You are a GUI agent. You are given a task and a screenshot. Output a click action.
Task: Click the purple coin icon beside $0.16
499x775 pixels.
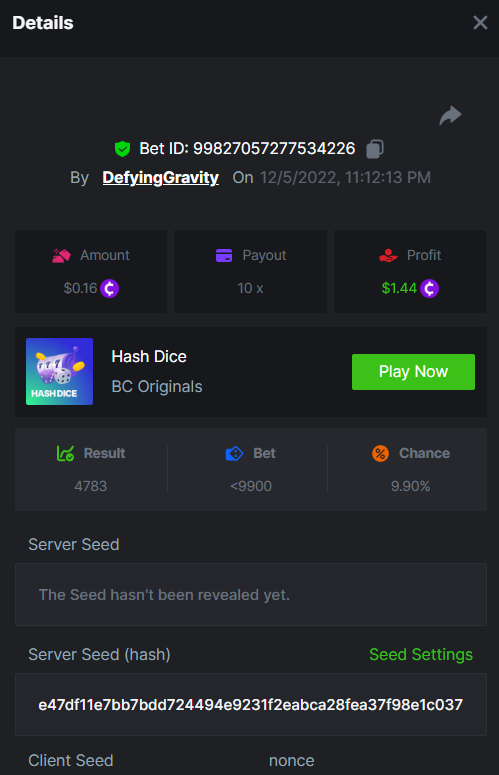pyautogui.click(x=110, y=288)
